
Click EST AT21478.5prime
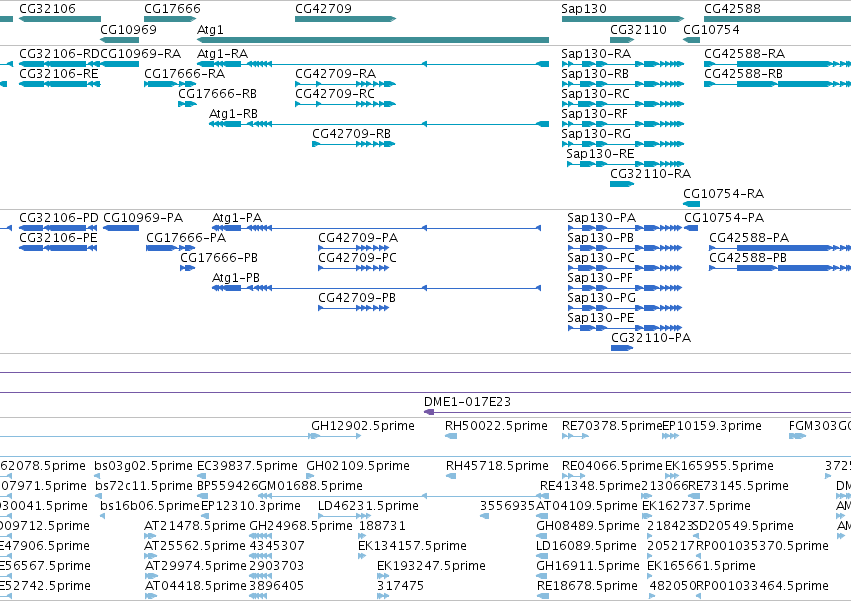(x=150, y=536)
